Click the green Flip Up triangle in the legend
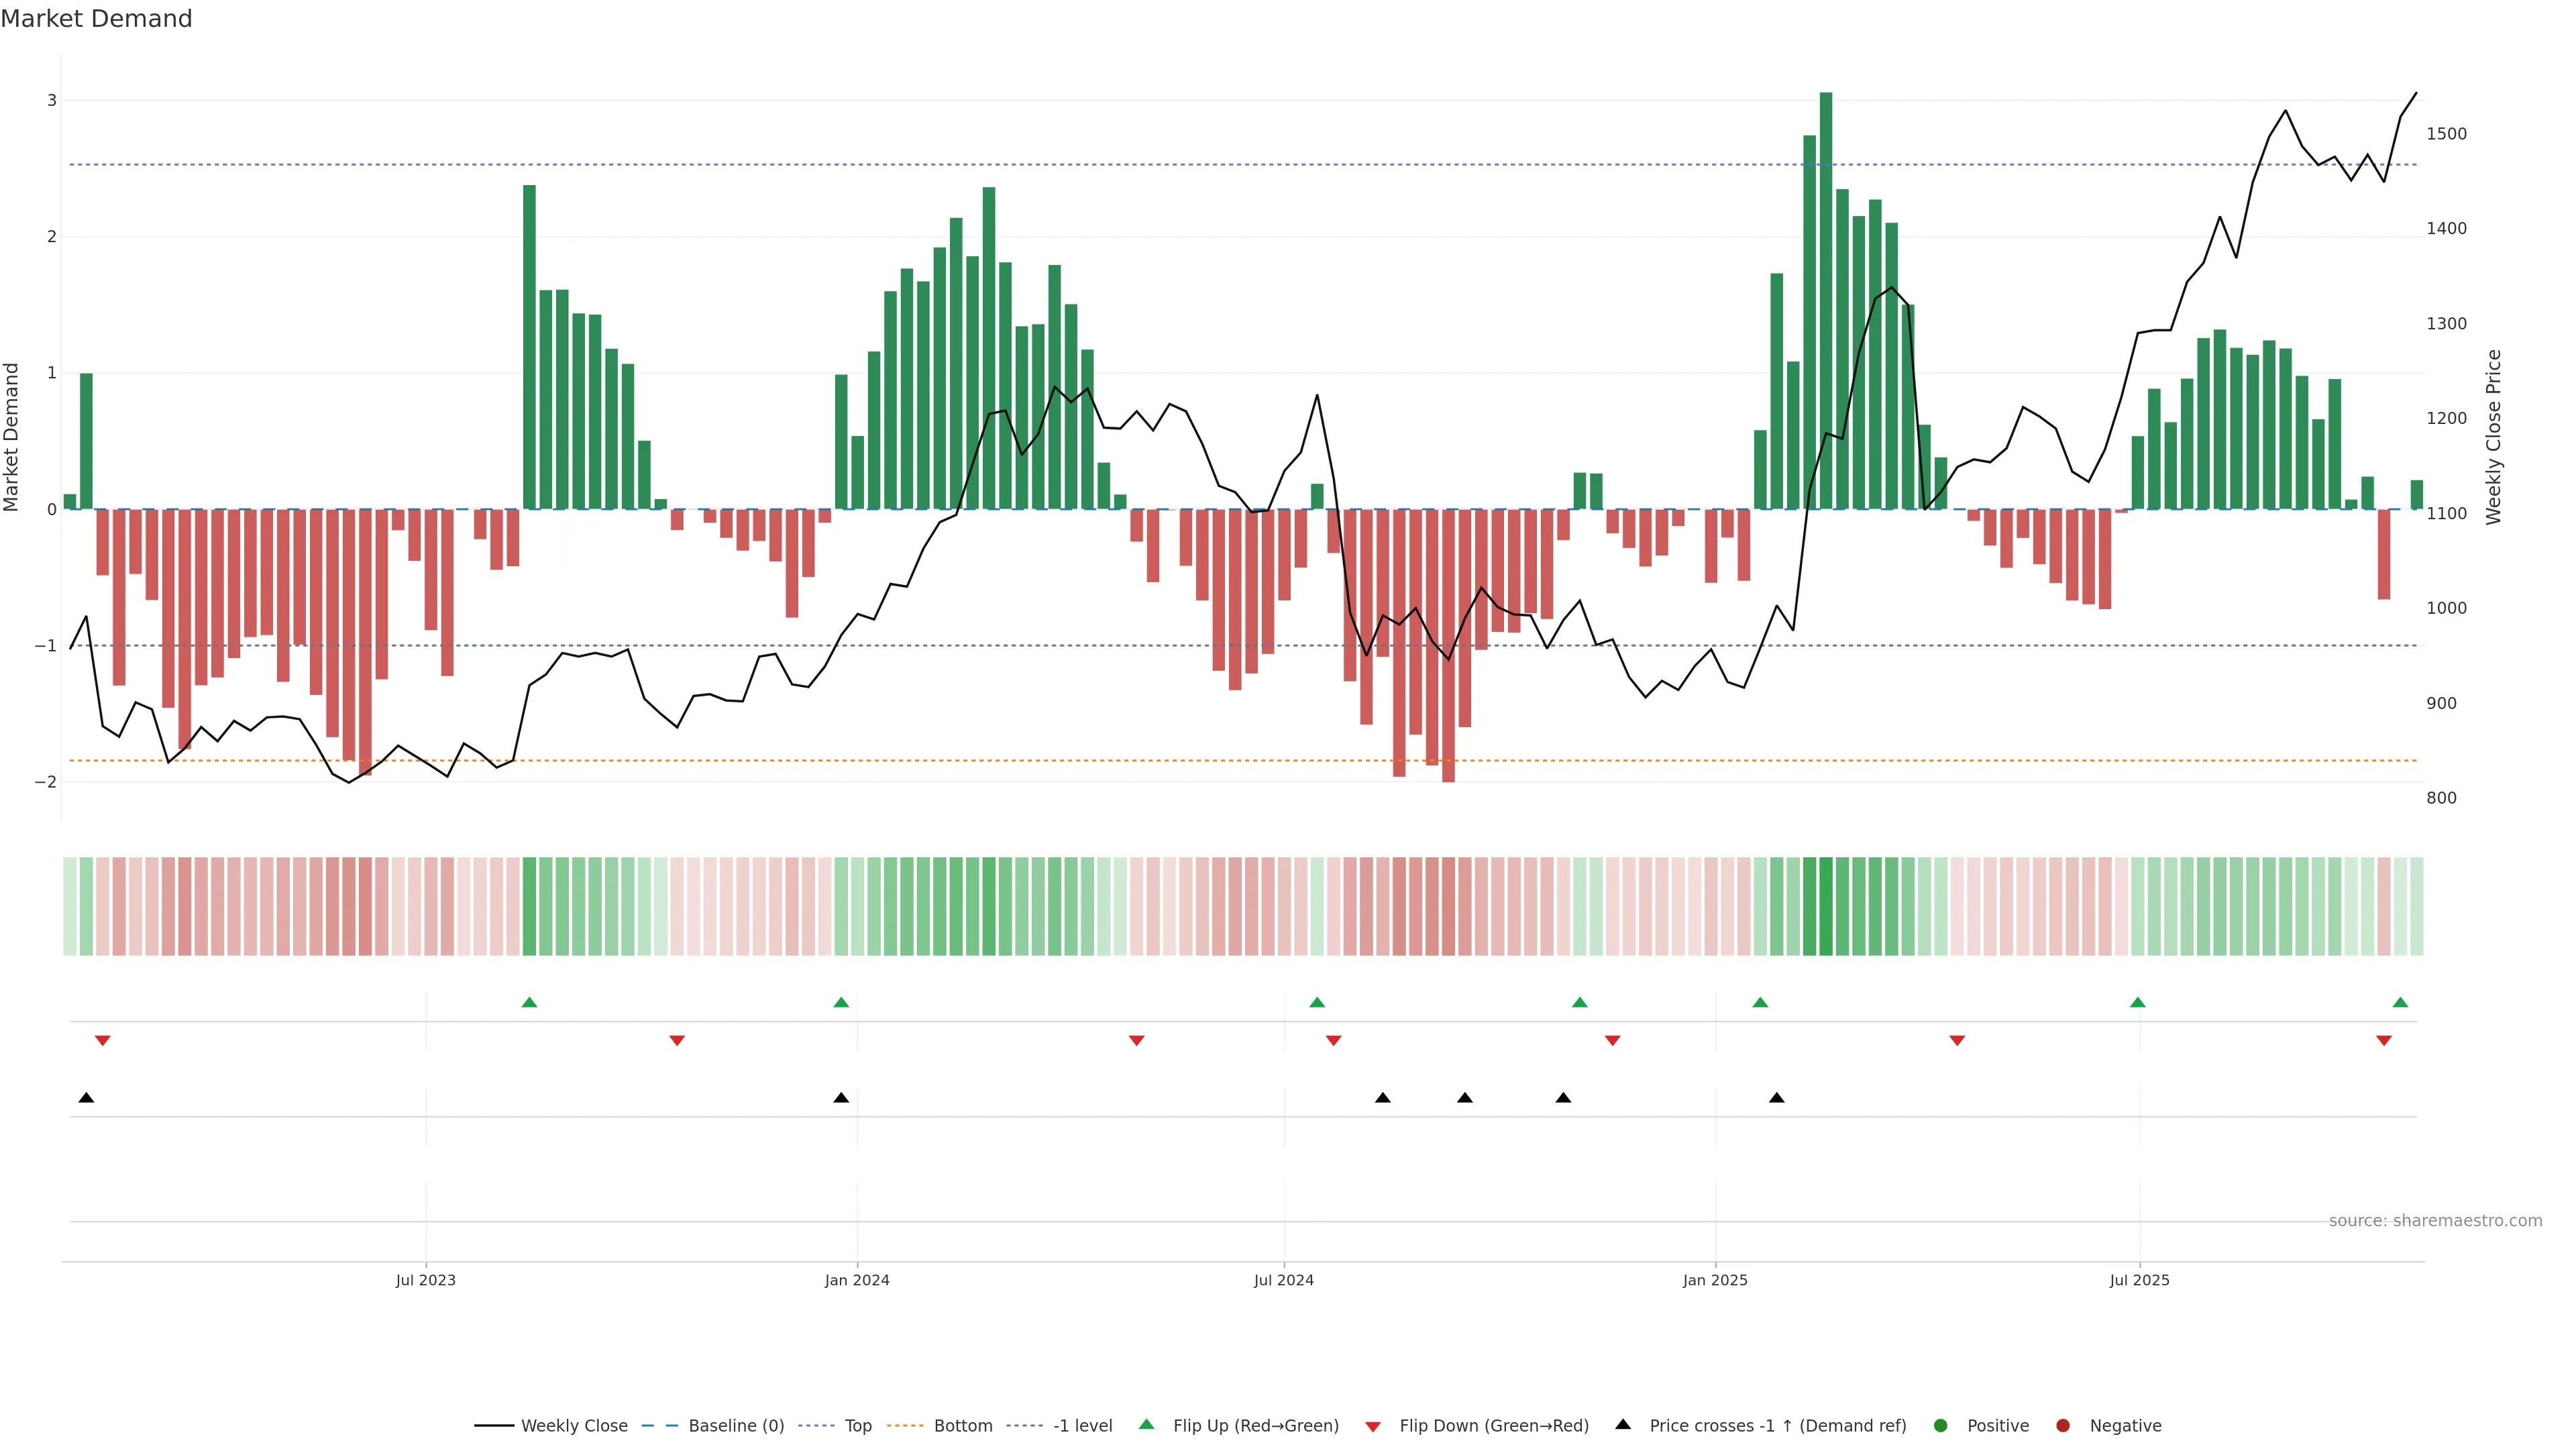The width and height of the screenshot is (2576, 1449). pos(1146,1424)
